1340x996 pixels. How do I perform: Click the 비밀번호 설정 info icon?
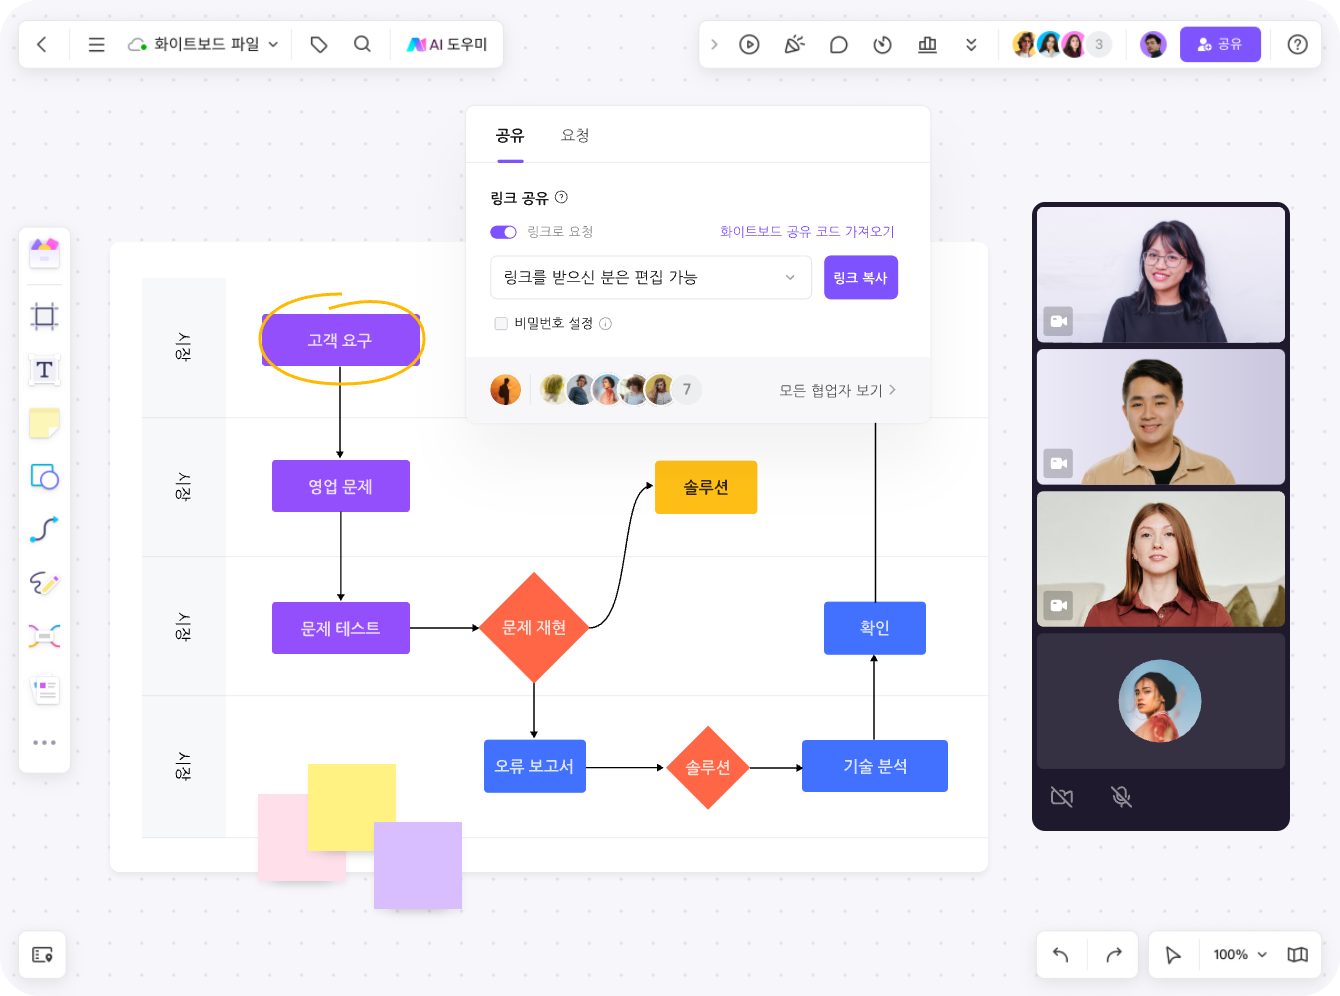tap(605, 323)
